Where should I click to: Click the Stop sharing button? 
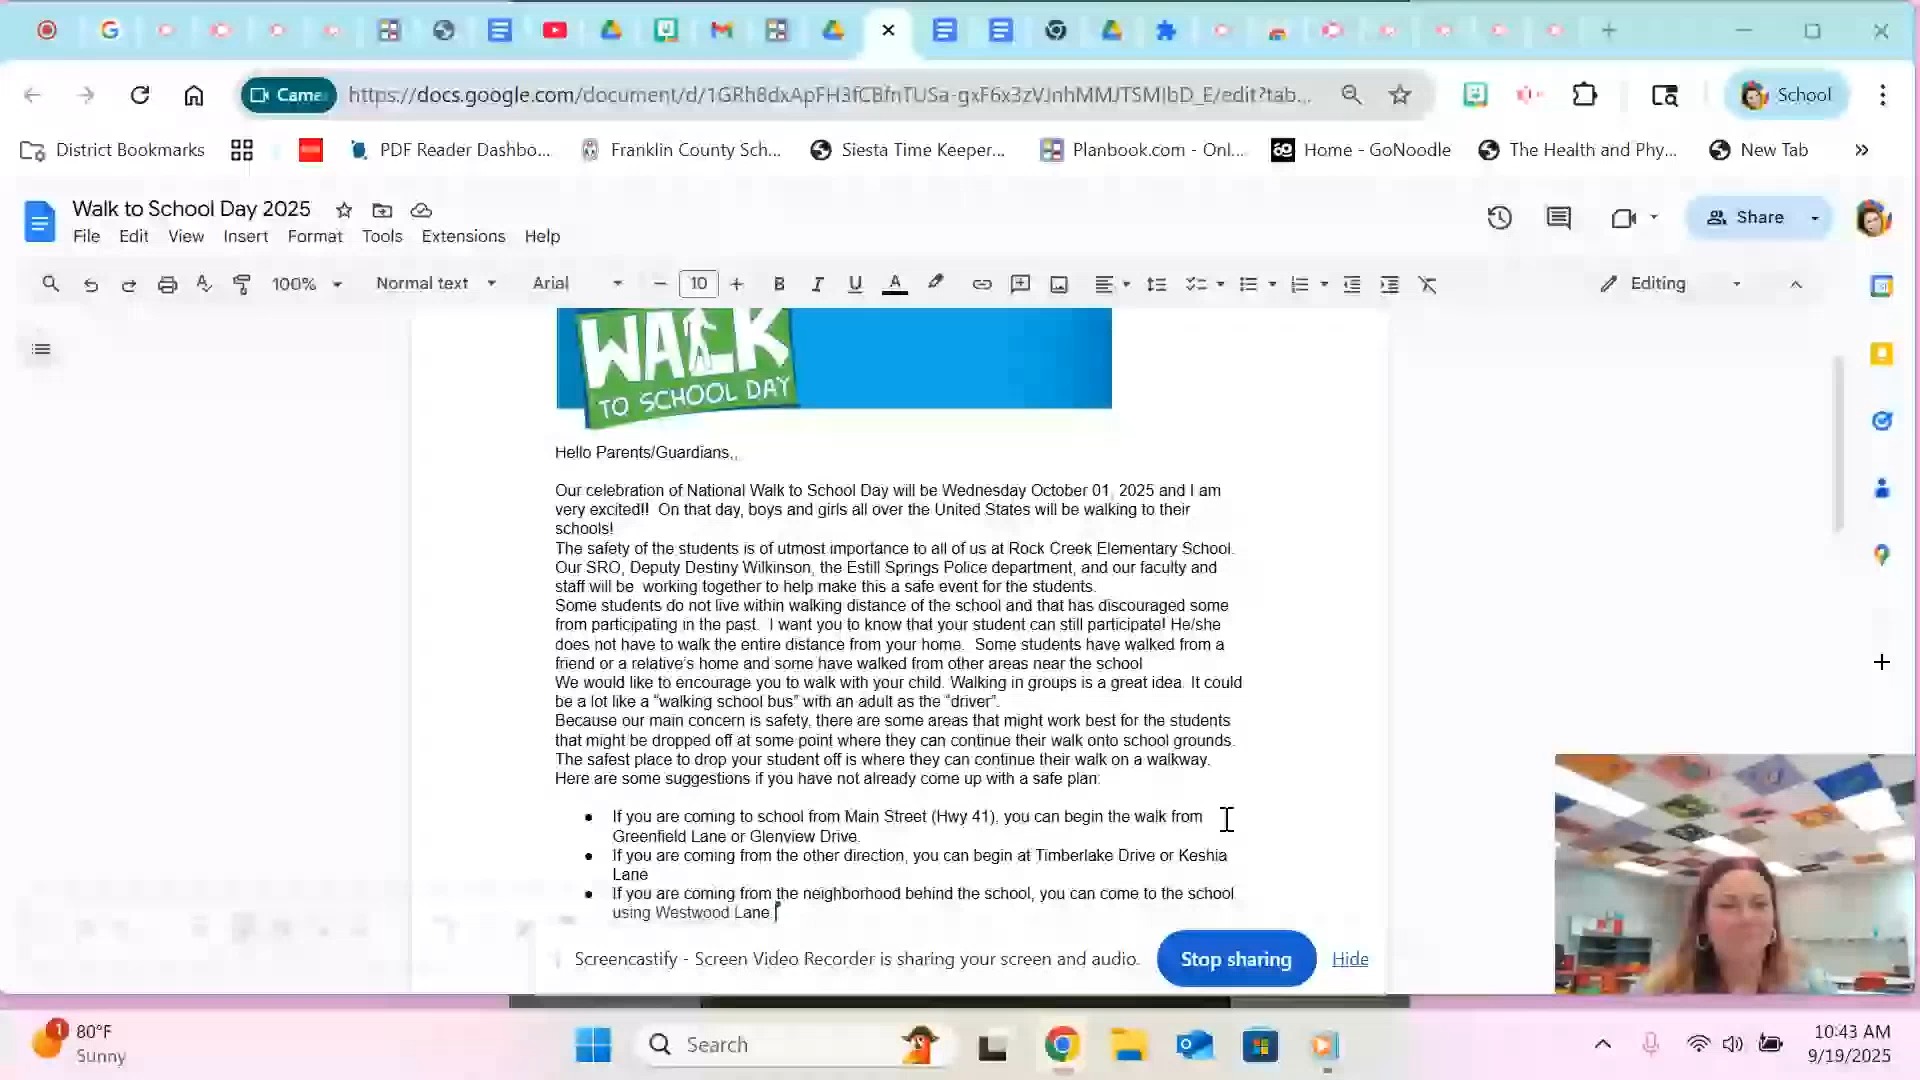1236,959
